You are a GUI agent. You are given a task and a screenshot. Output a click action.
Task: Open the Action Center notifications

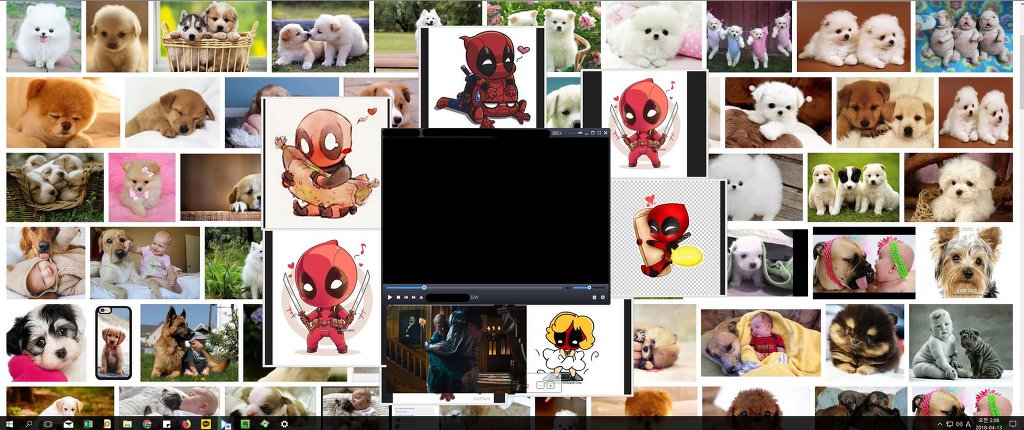click(1013, 424)
